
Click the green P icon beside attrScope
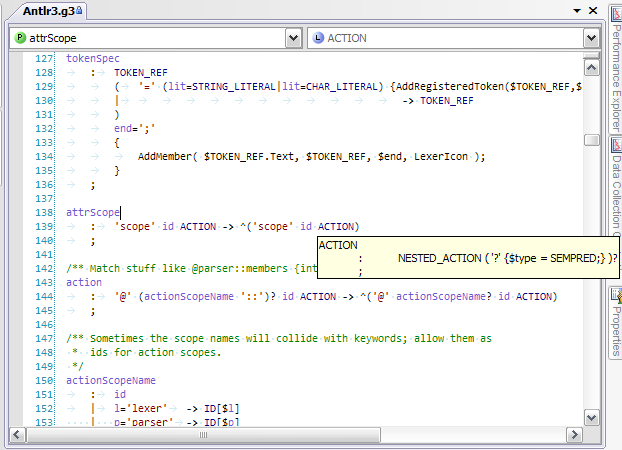[x=20, y=38]
